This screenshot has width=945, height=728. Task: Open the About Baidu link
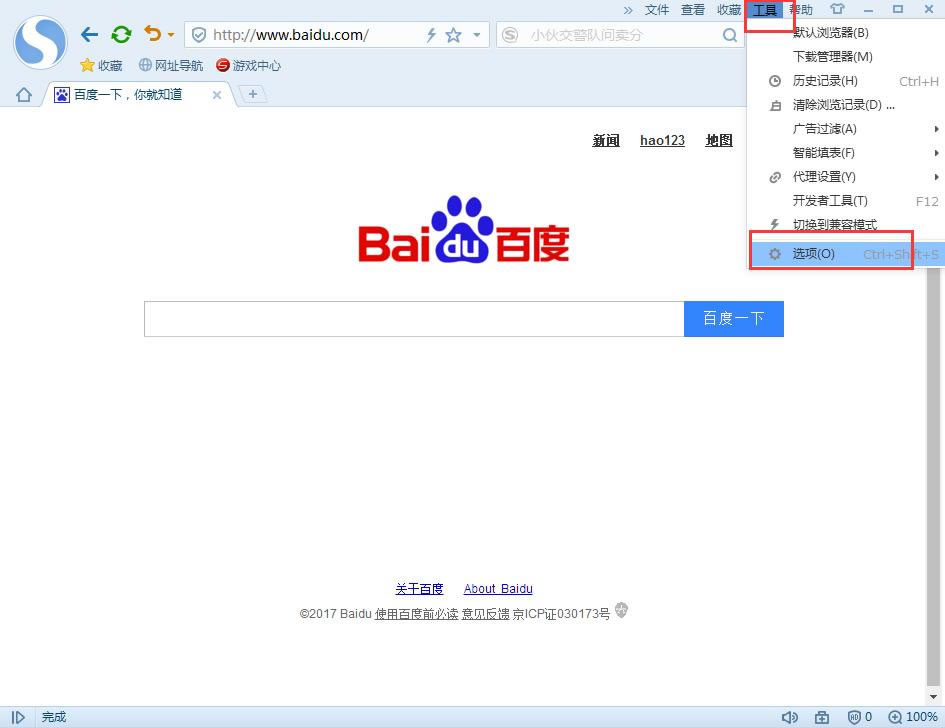498,589
